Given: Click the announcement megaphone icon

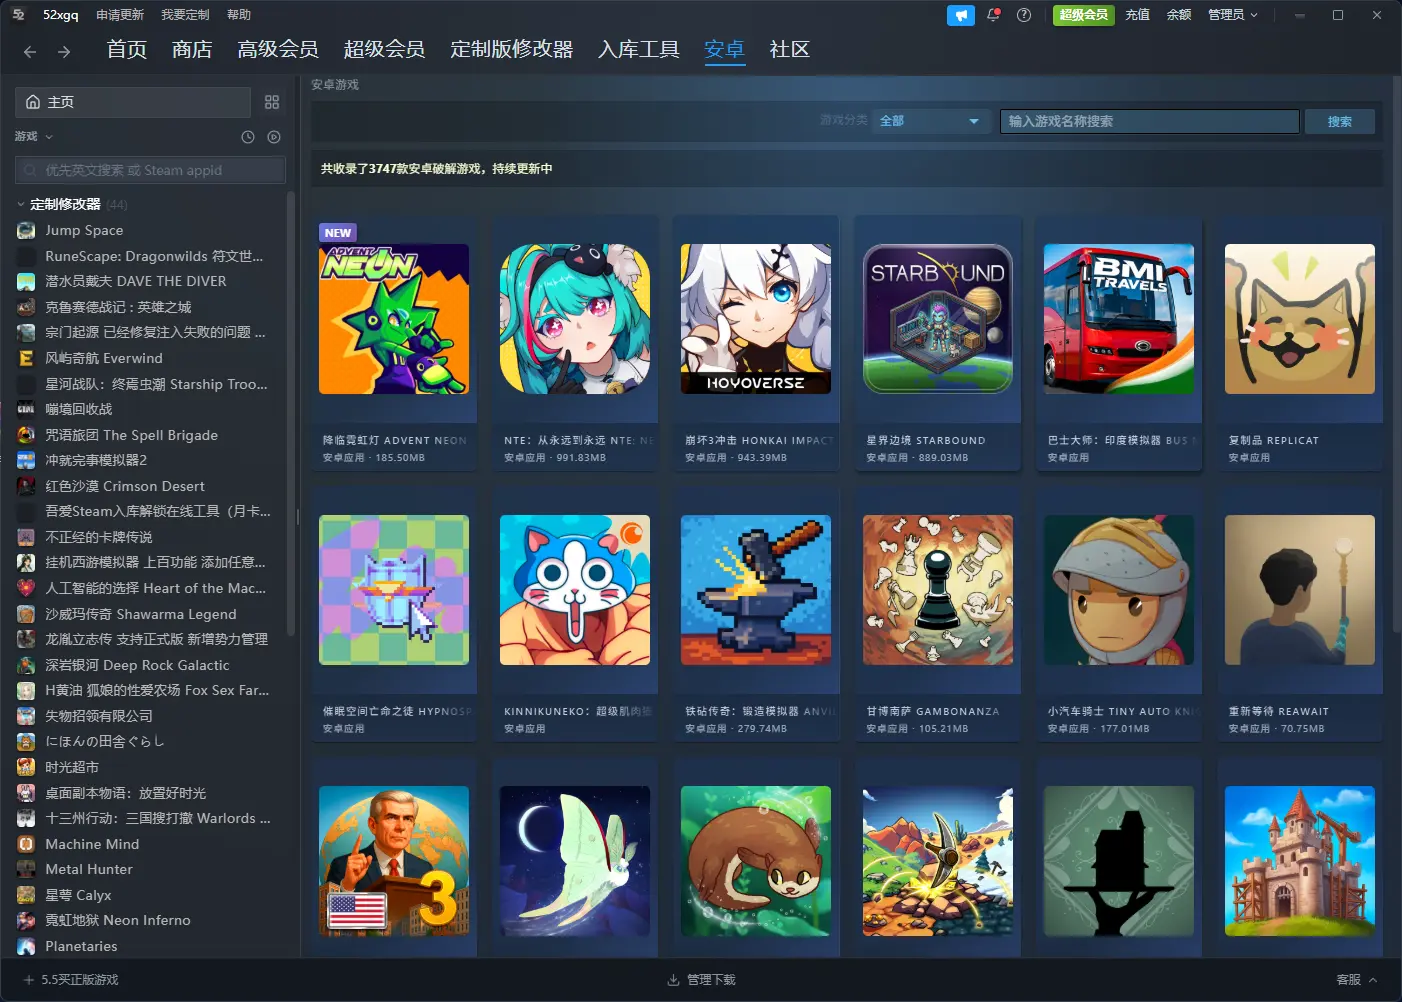Looking at the screenshot, I should [960, 15].
